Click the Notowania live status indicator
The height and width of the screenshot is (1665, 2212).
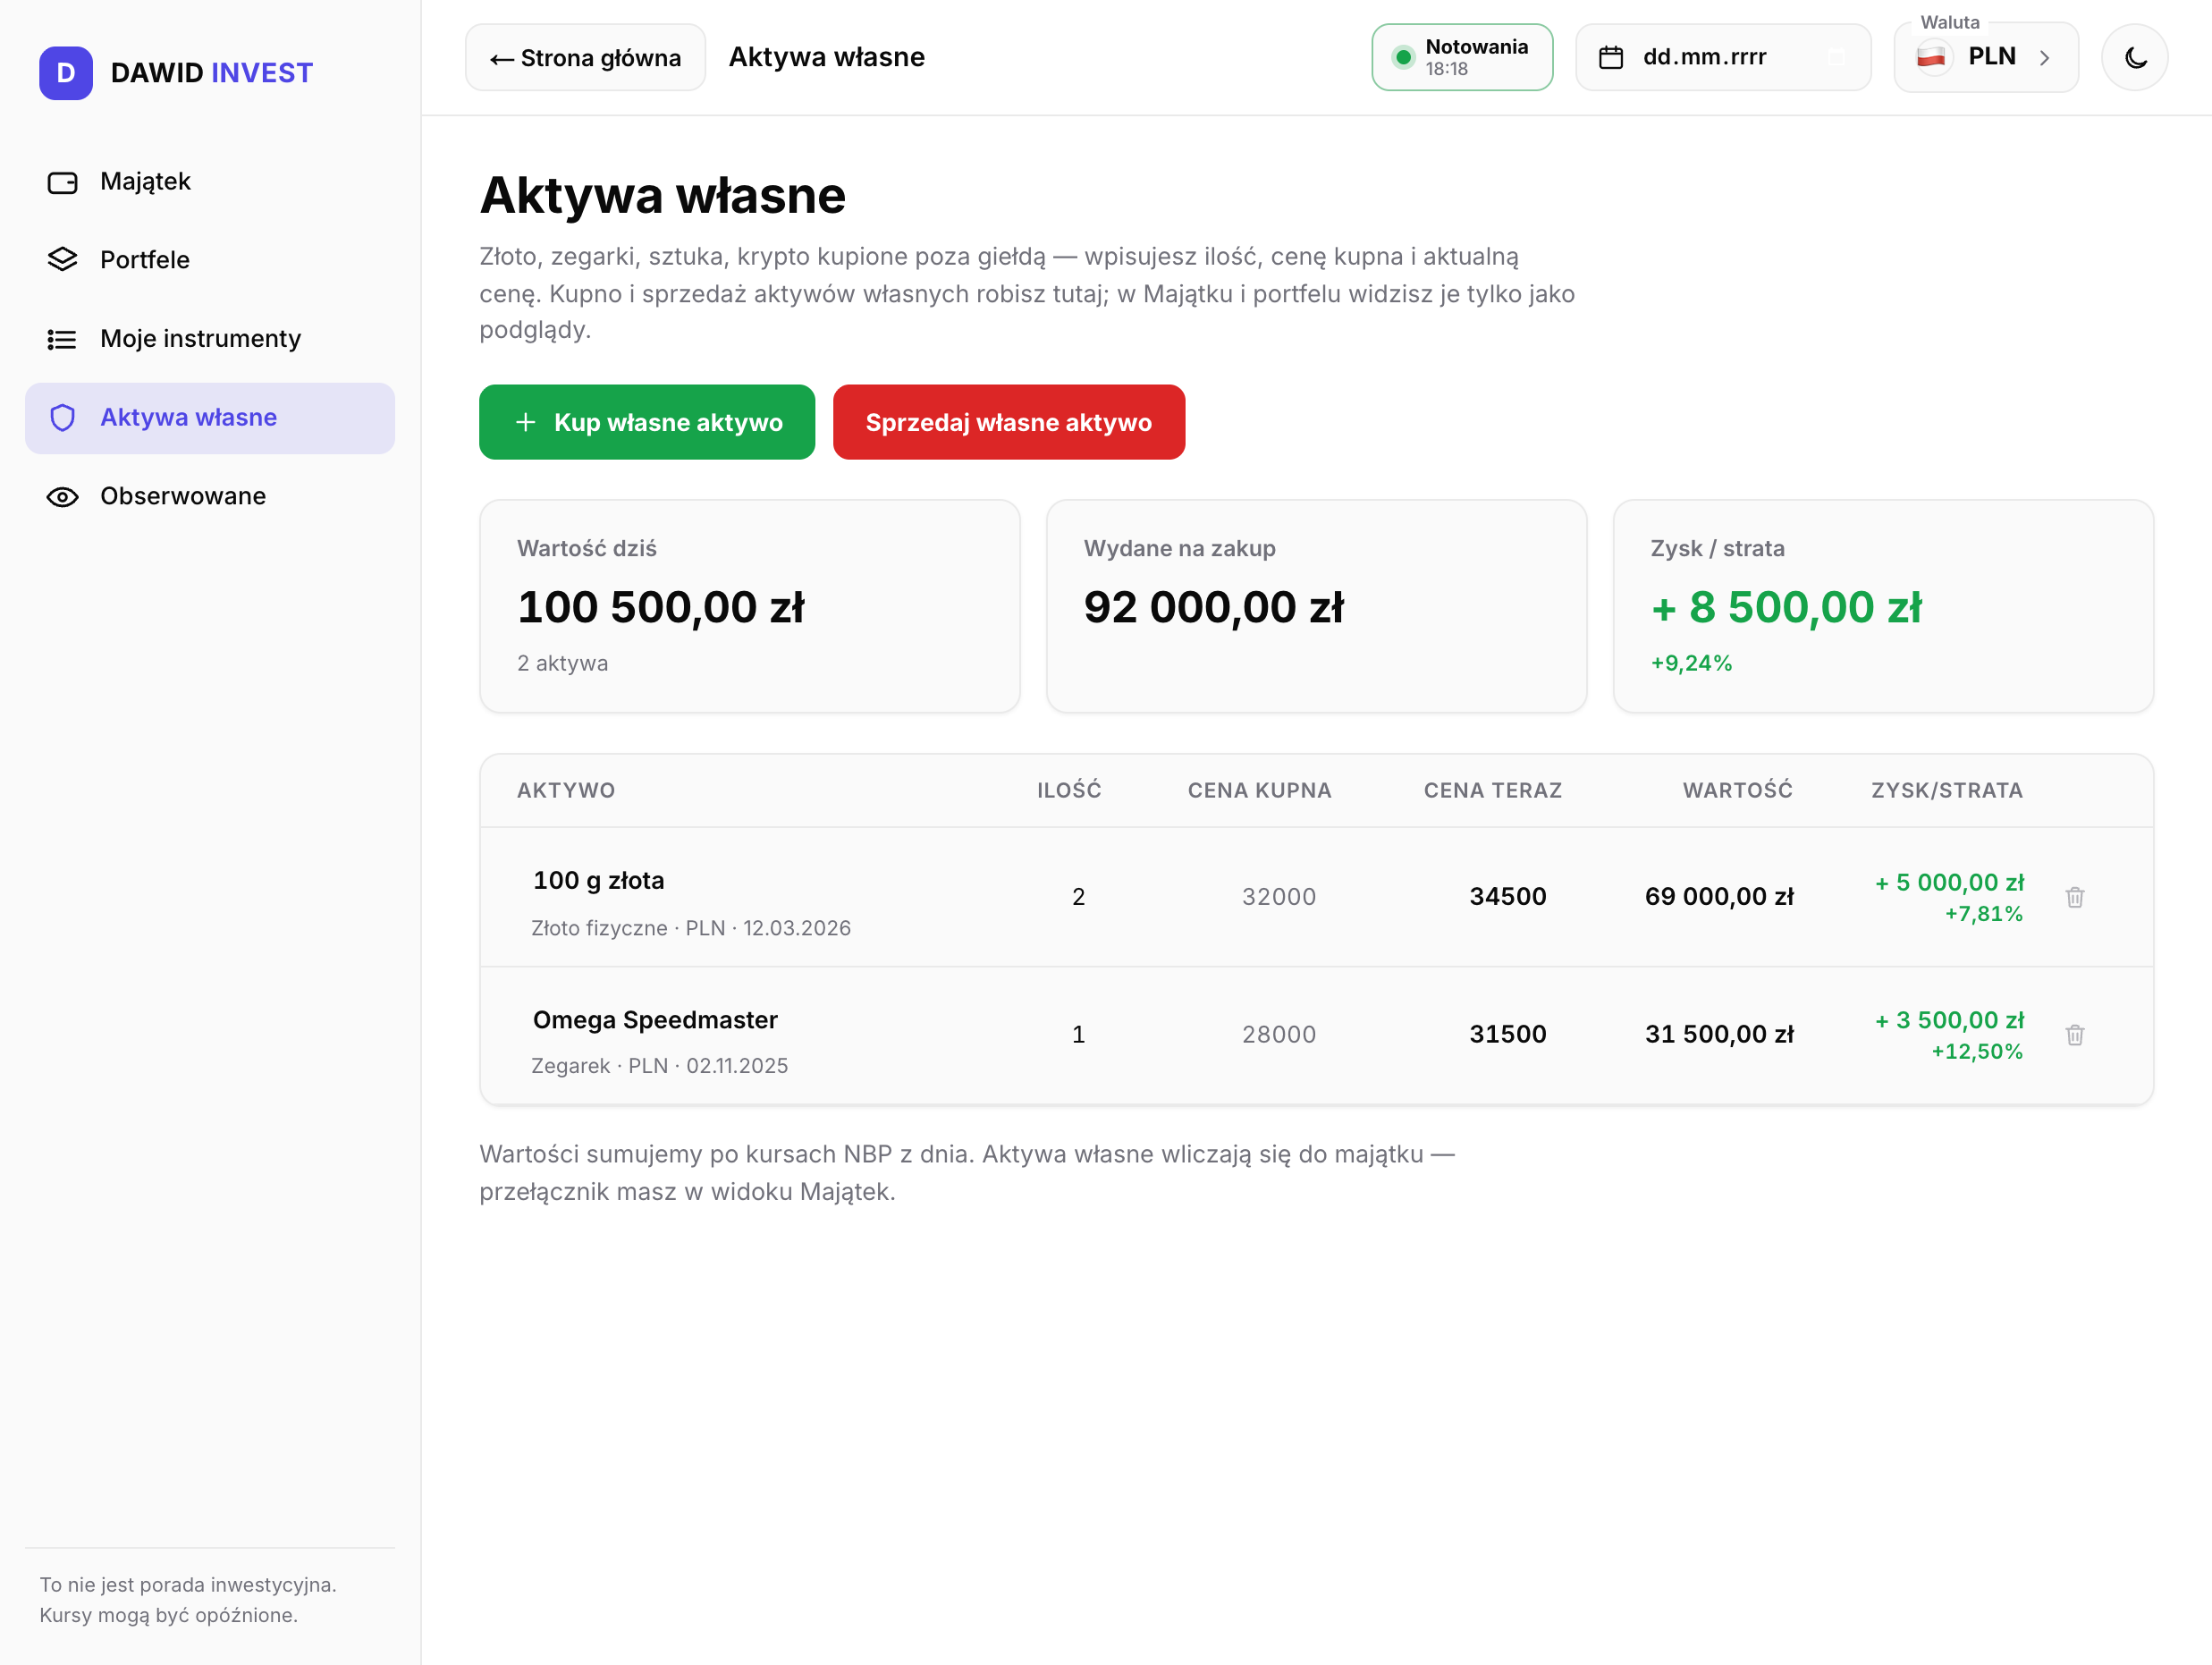[x=1462, y=57]
